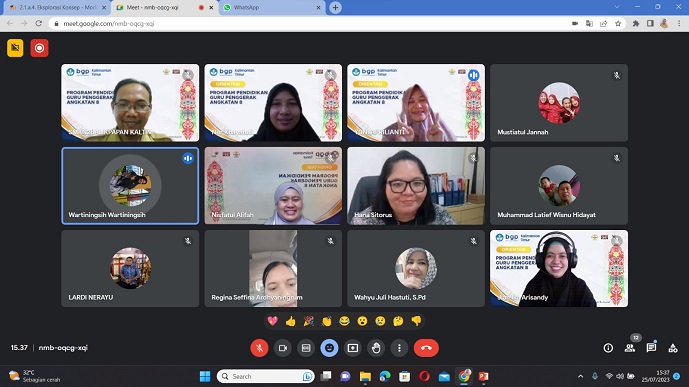
Task: Open the emoji reactions button
Action: coord(329,348)
